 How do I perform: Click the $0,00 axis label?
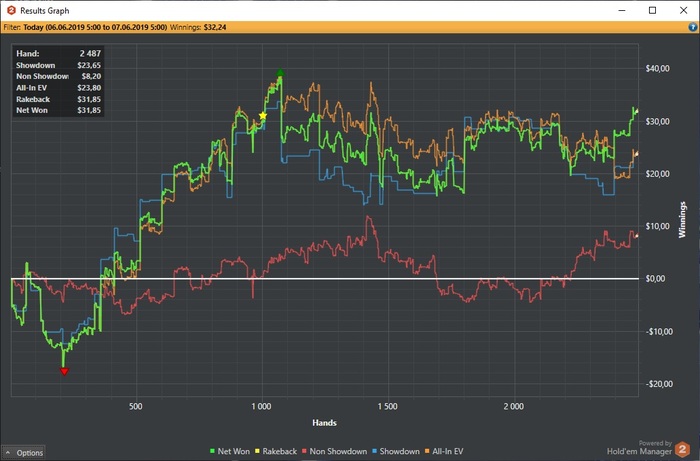point(655,278)
